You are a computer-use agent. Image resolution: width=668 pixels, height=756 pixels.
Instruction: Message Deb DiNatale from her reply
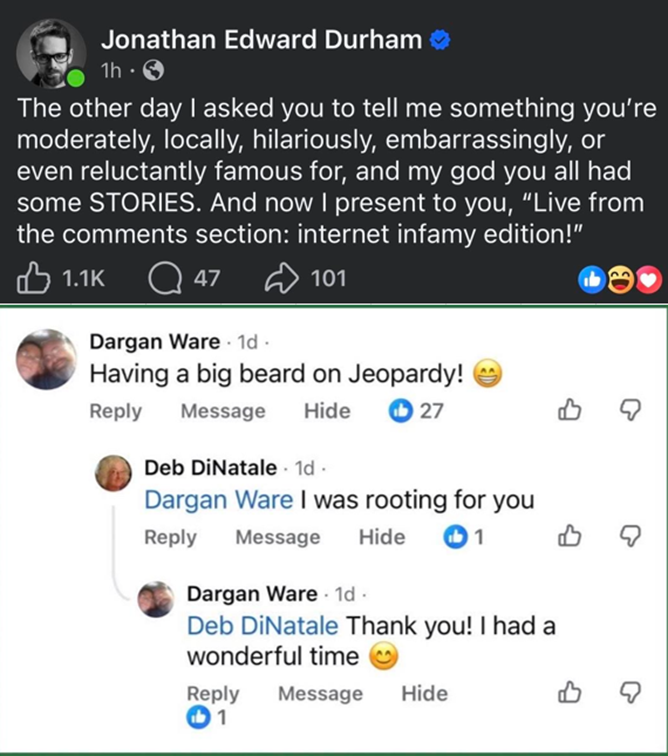[277, 537]
